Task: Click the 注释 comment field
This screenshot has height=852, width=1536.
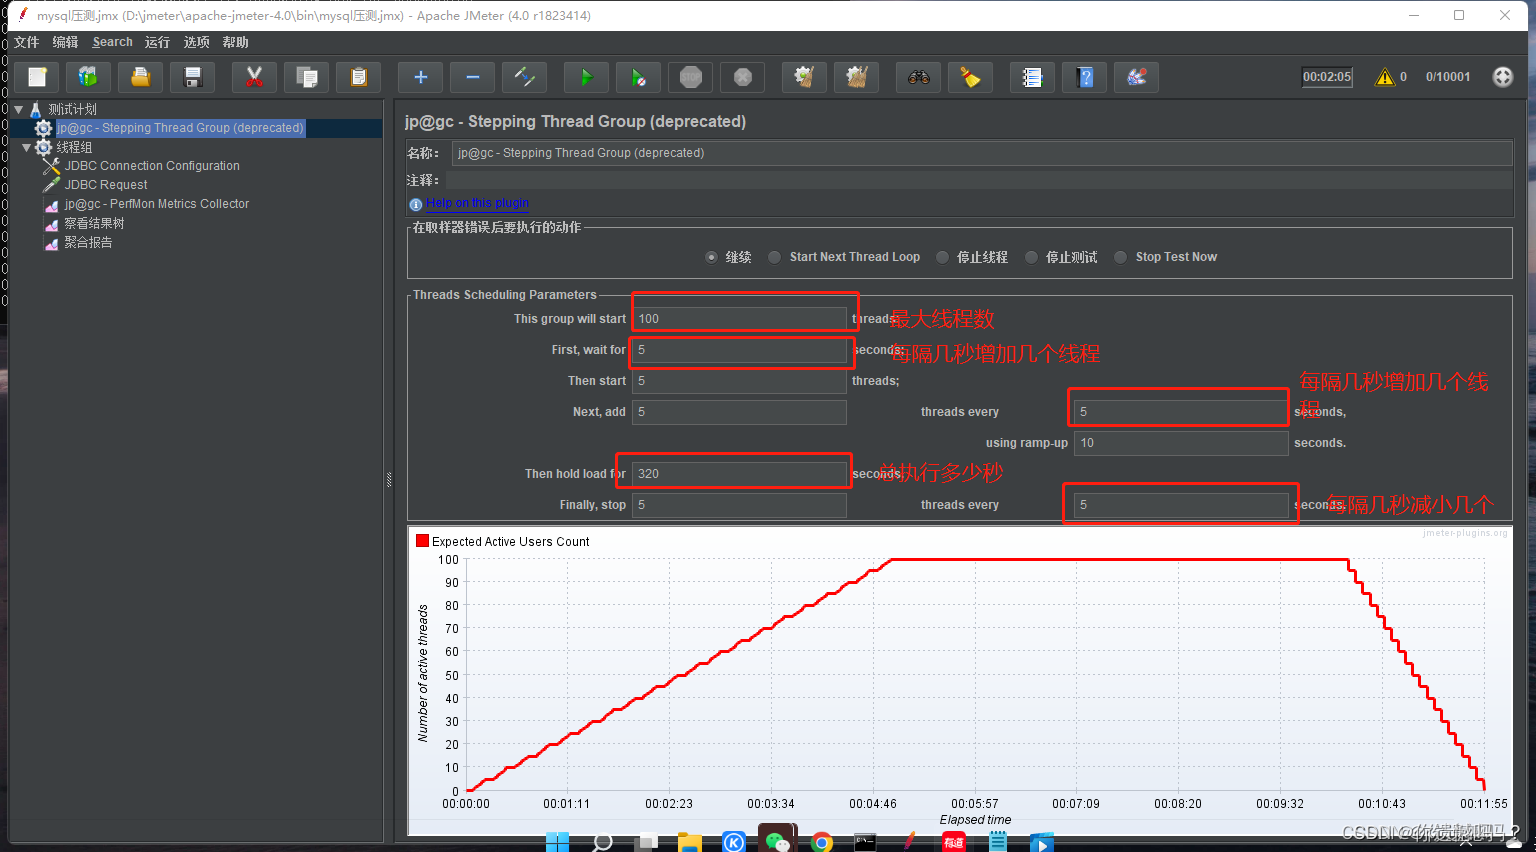Action: coord(979,180)
